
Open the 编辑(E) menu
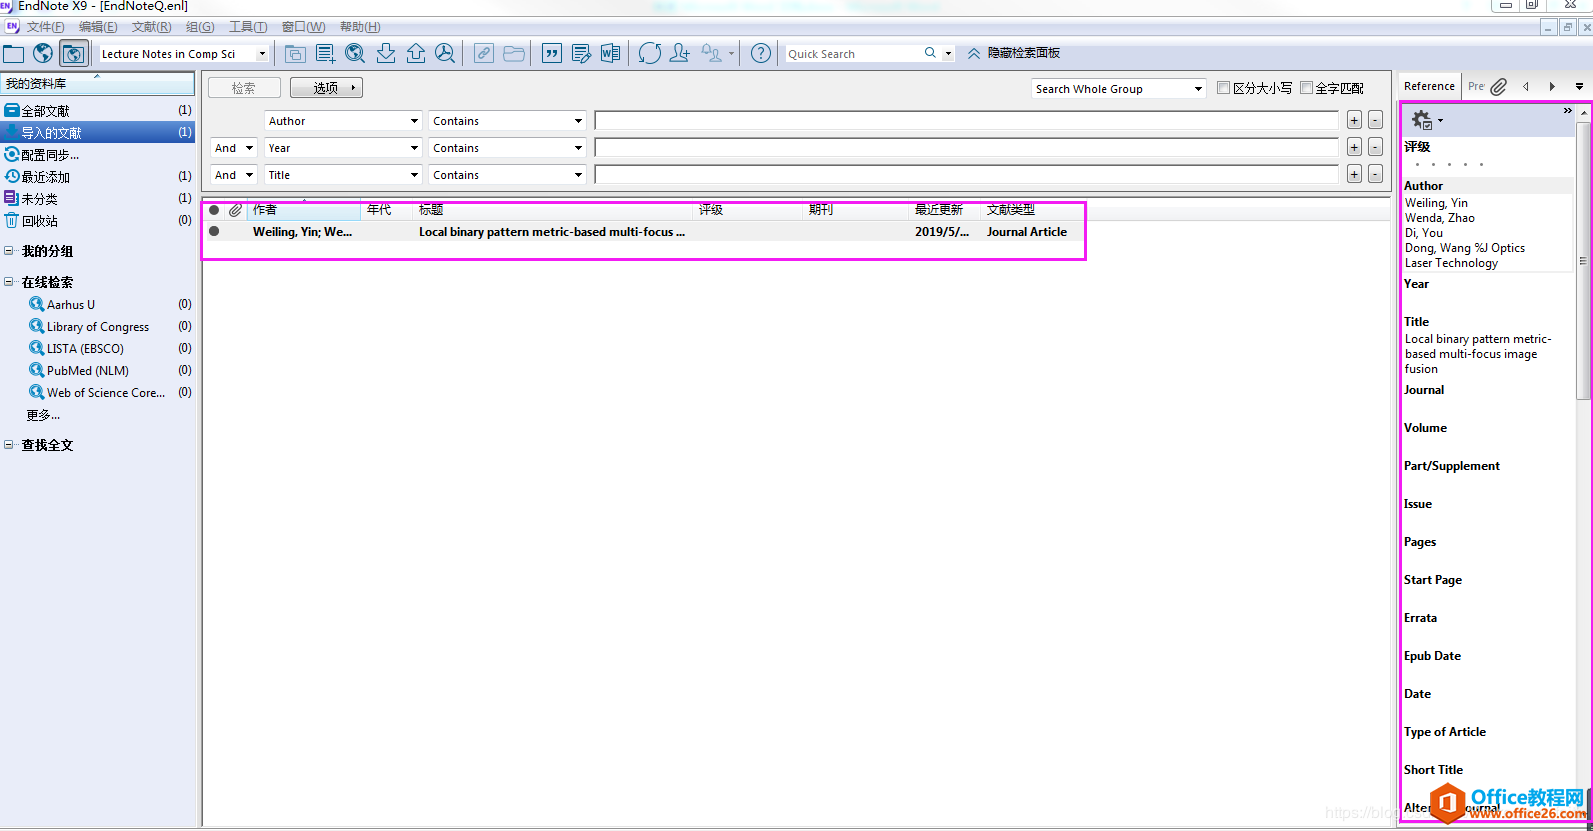[98, 27]
